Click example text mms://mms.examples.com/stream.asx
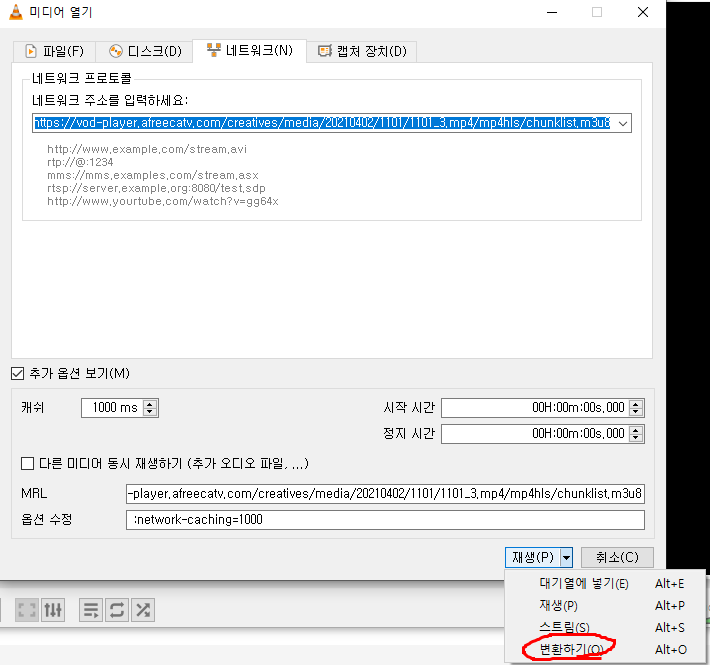This screenshot has height=665, width=710. 153,175
